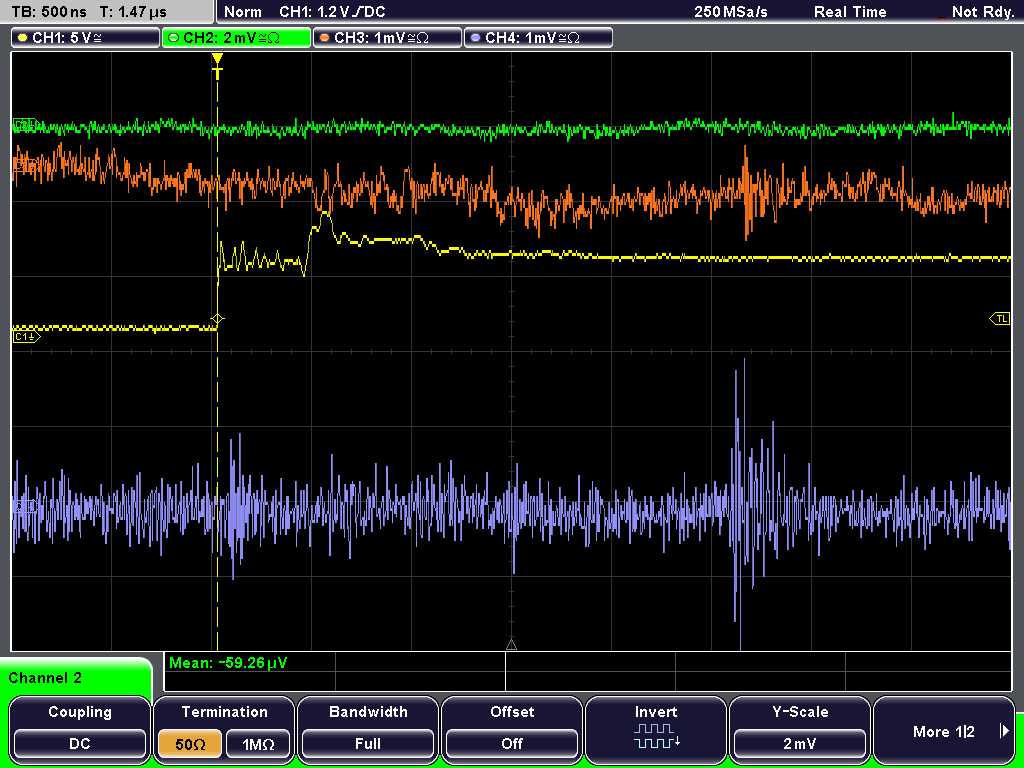
Task: Click the bottom center time reference triangle
Action: click(511, 645)
